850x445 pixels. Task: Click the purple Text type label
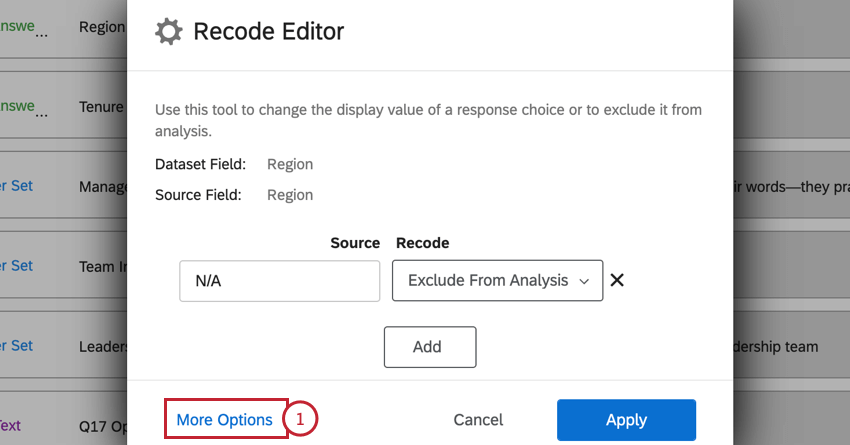click(x=12, y=425)
